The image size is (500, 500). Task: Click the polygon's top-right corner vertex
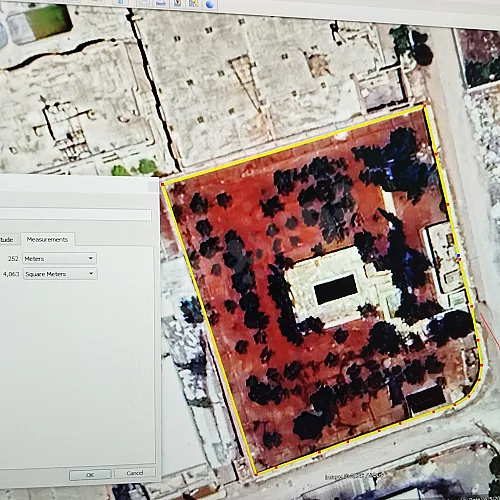425,106
